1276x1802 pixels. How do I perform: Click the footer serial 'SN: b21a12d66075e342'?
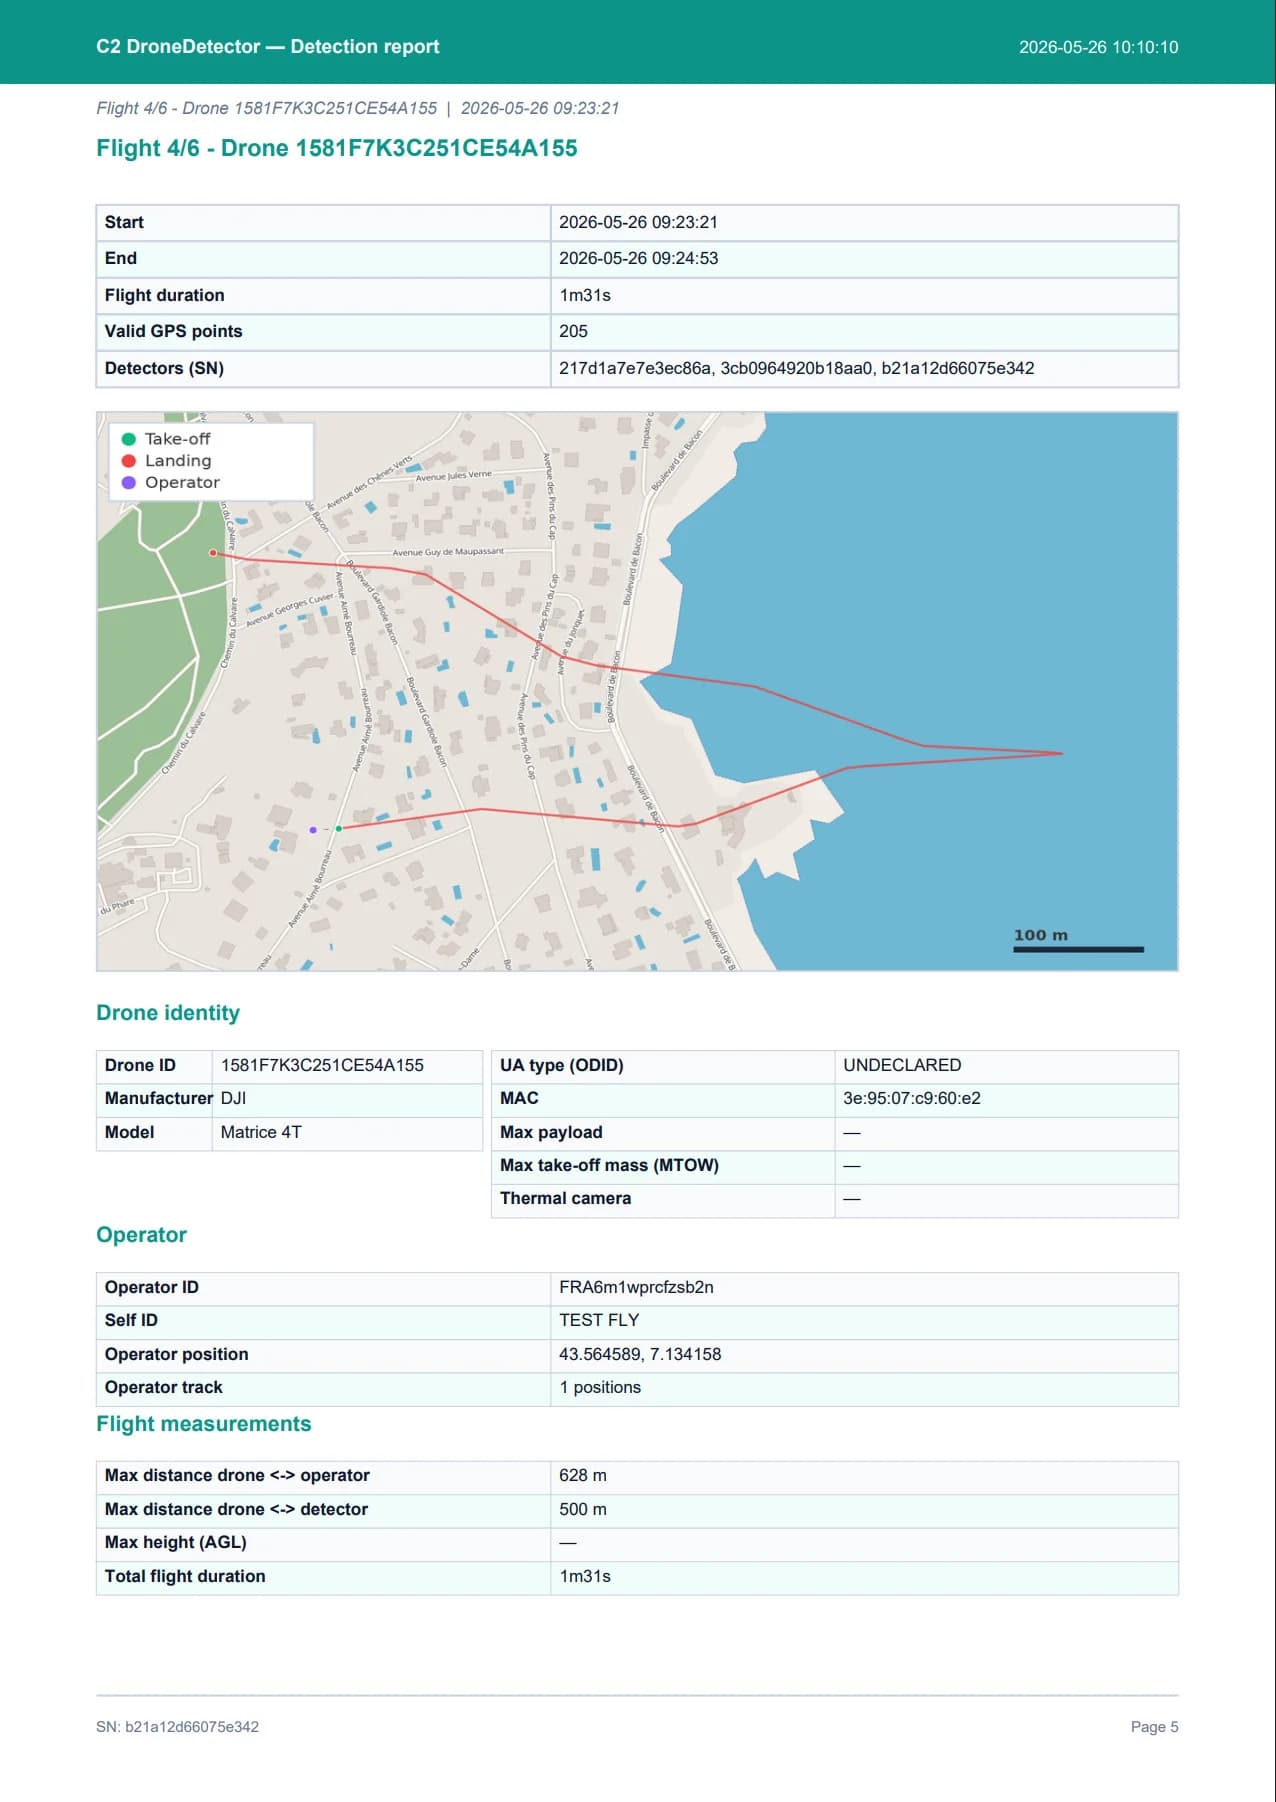pos(178,1727)
